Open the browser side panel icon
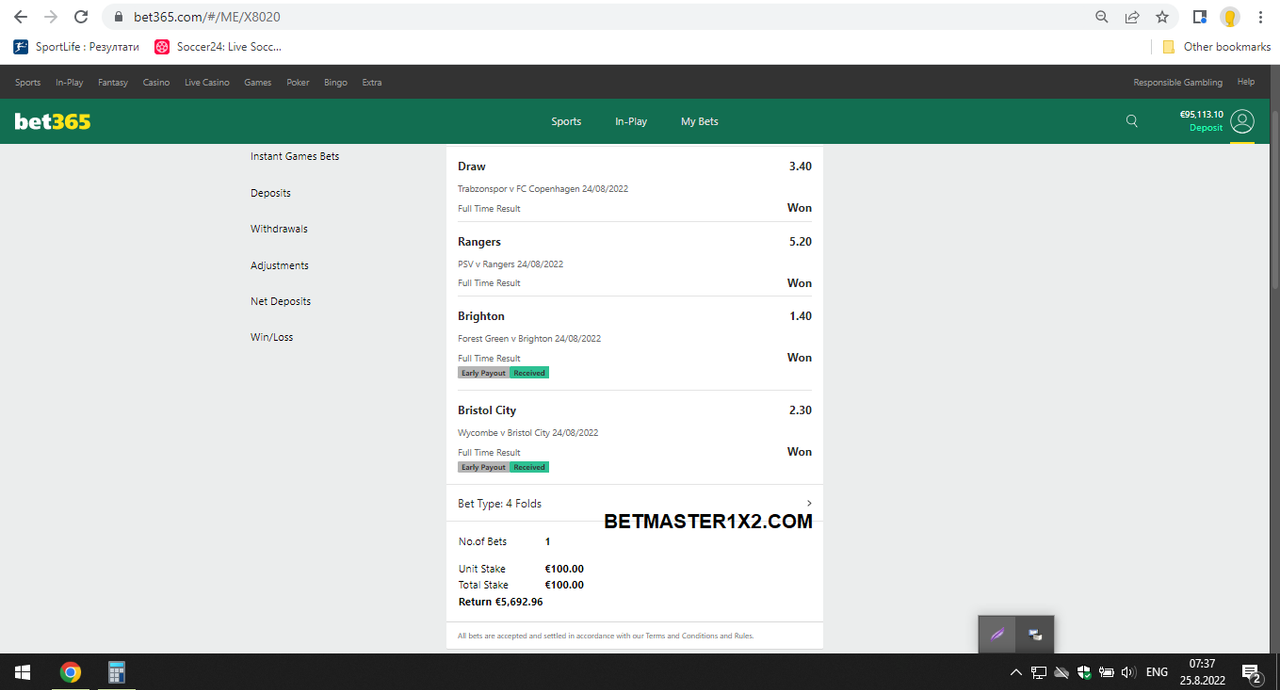Screen dimensions: 1280x690 pyautogui.click(x=1200, y=17)
